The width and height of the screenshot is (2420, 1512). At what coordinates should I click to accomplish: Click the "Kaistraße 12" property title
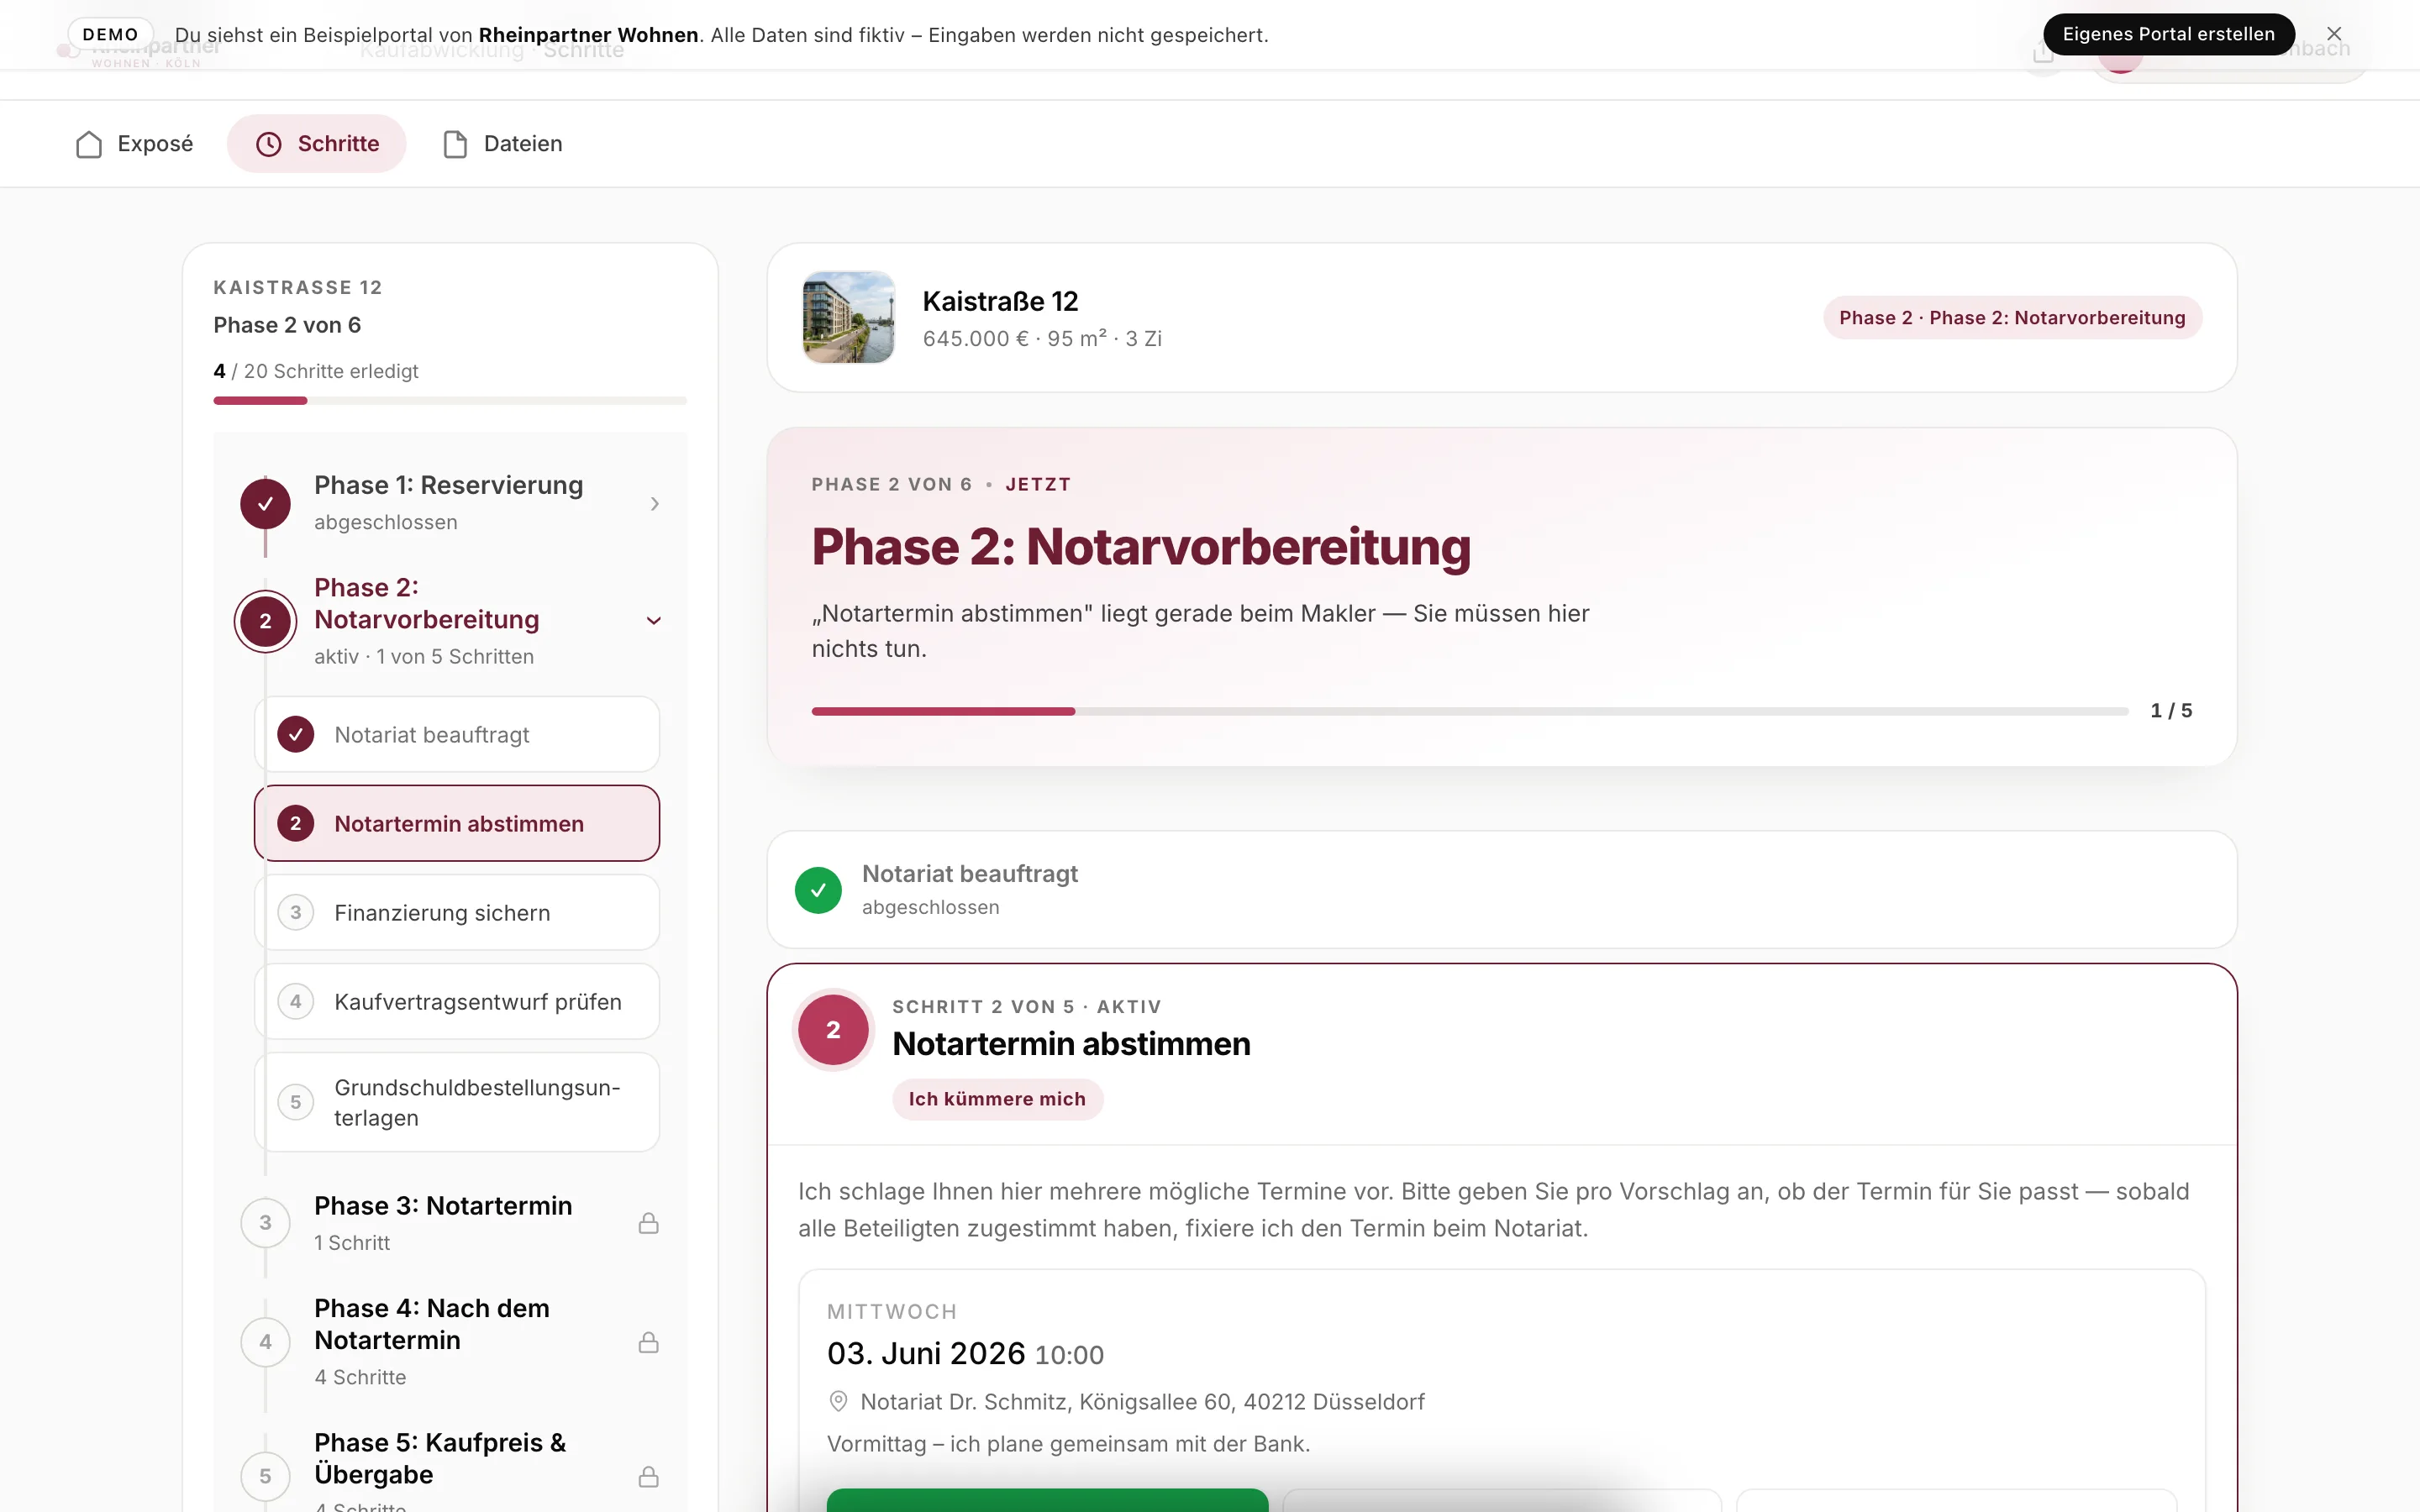(x=1000, y=301)
